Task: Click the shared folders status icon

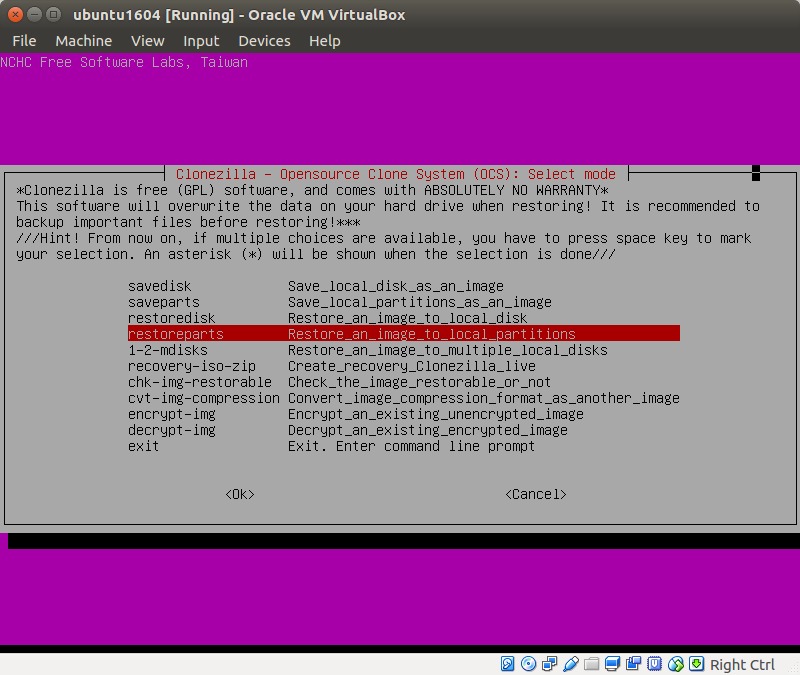Action: coord(592,664)
